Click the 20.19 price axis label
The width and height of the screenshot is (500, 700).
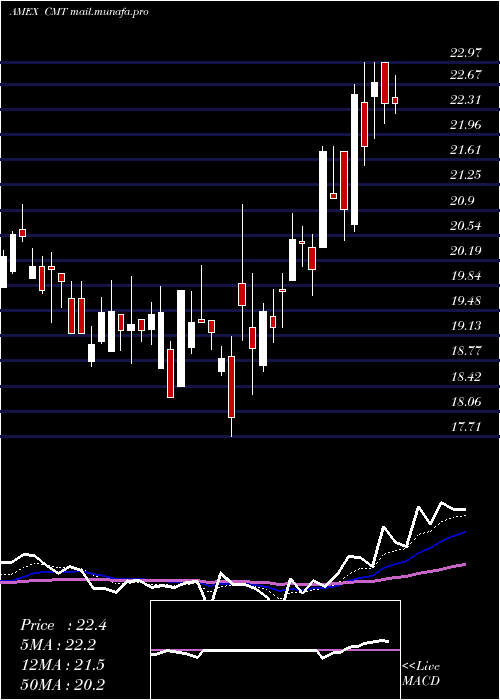coord(466,251)
